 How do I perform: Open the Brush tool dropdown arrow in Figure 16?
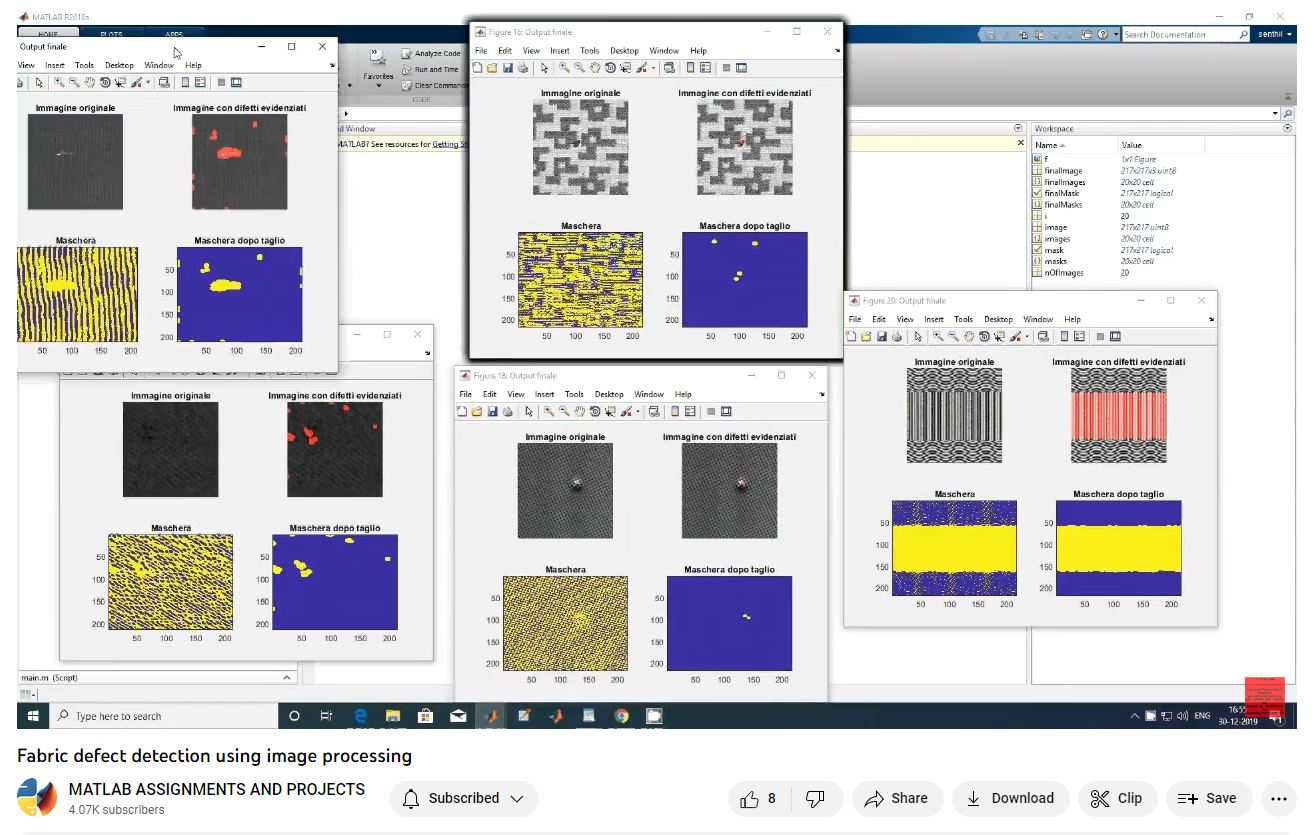point(653,67)
